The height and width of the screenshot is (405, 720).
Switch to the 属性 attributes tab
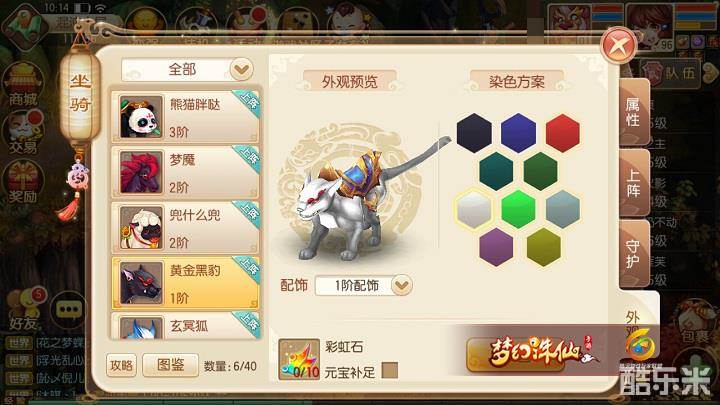pyautogui.click(x=634, y=112)
